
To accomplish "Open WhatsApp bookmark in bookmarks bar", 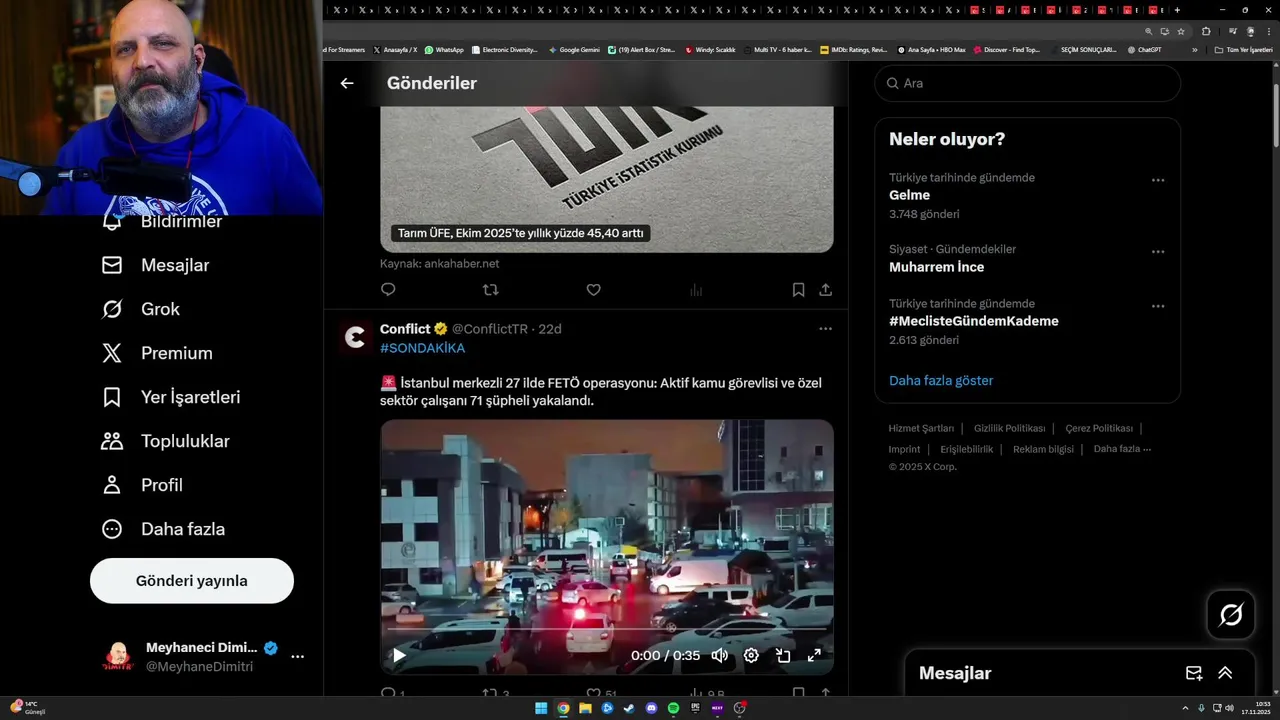I will 444,49.
